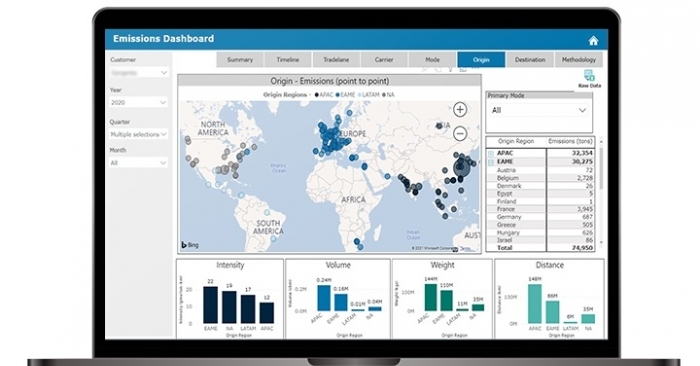Switch to the Mode tab

pos(432,59)
